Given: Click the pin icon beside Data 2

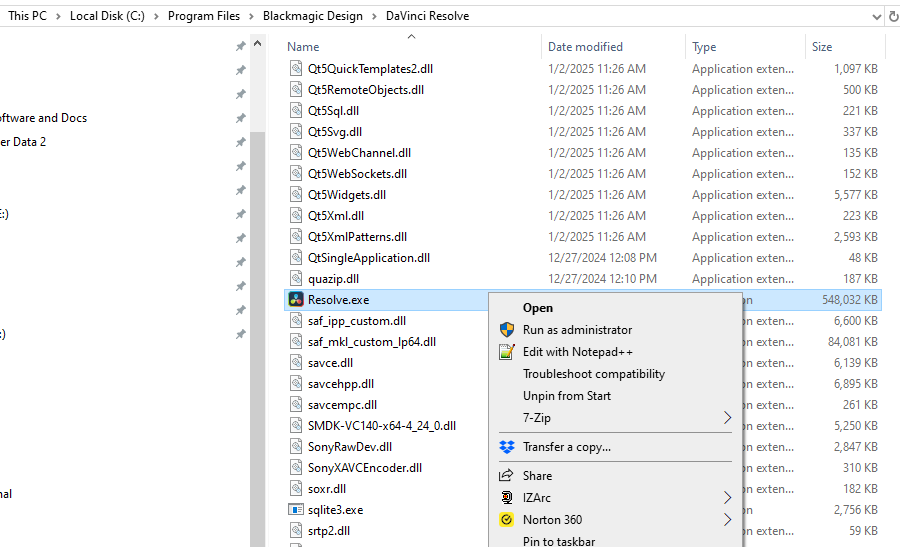Looking at the screenshot, I should [240, 142].
